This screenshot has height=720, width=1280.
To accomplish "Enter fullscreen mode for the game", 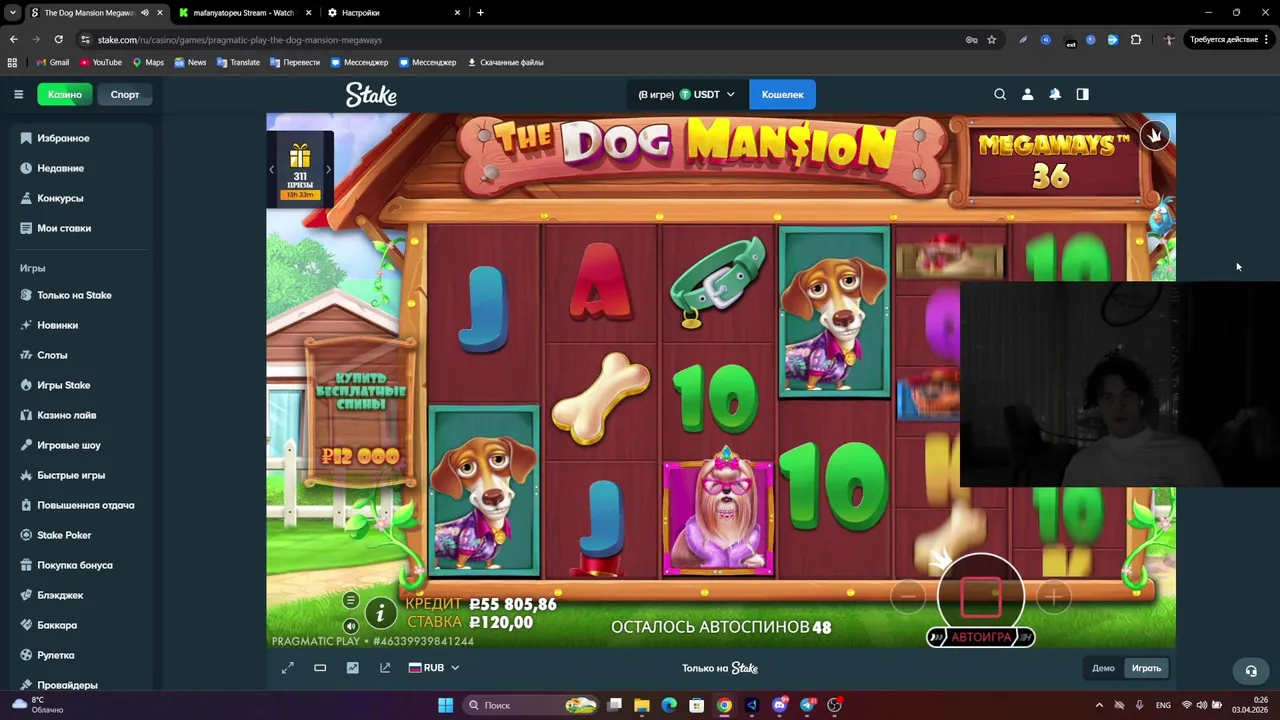I will click(x=288, y=668).
